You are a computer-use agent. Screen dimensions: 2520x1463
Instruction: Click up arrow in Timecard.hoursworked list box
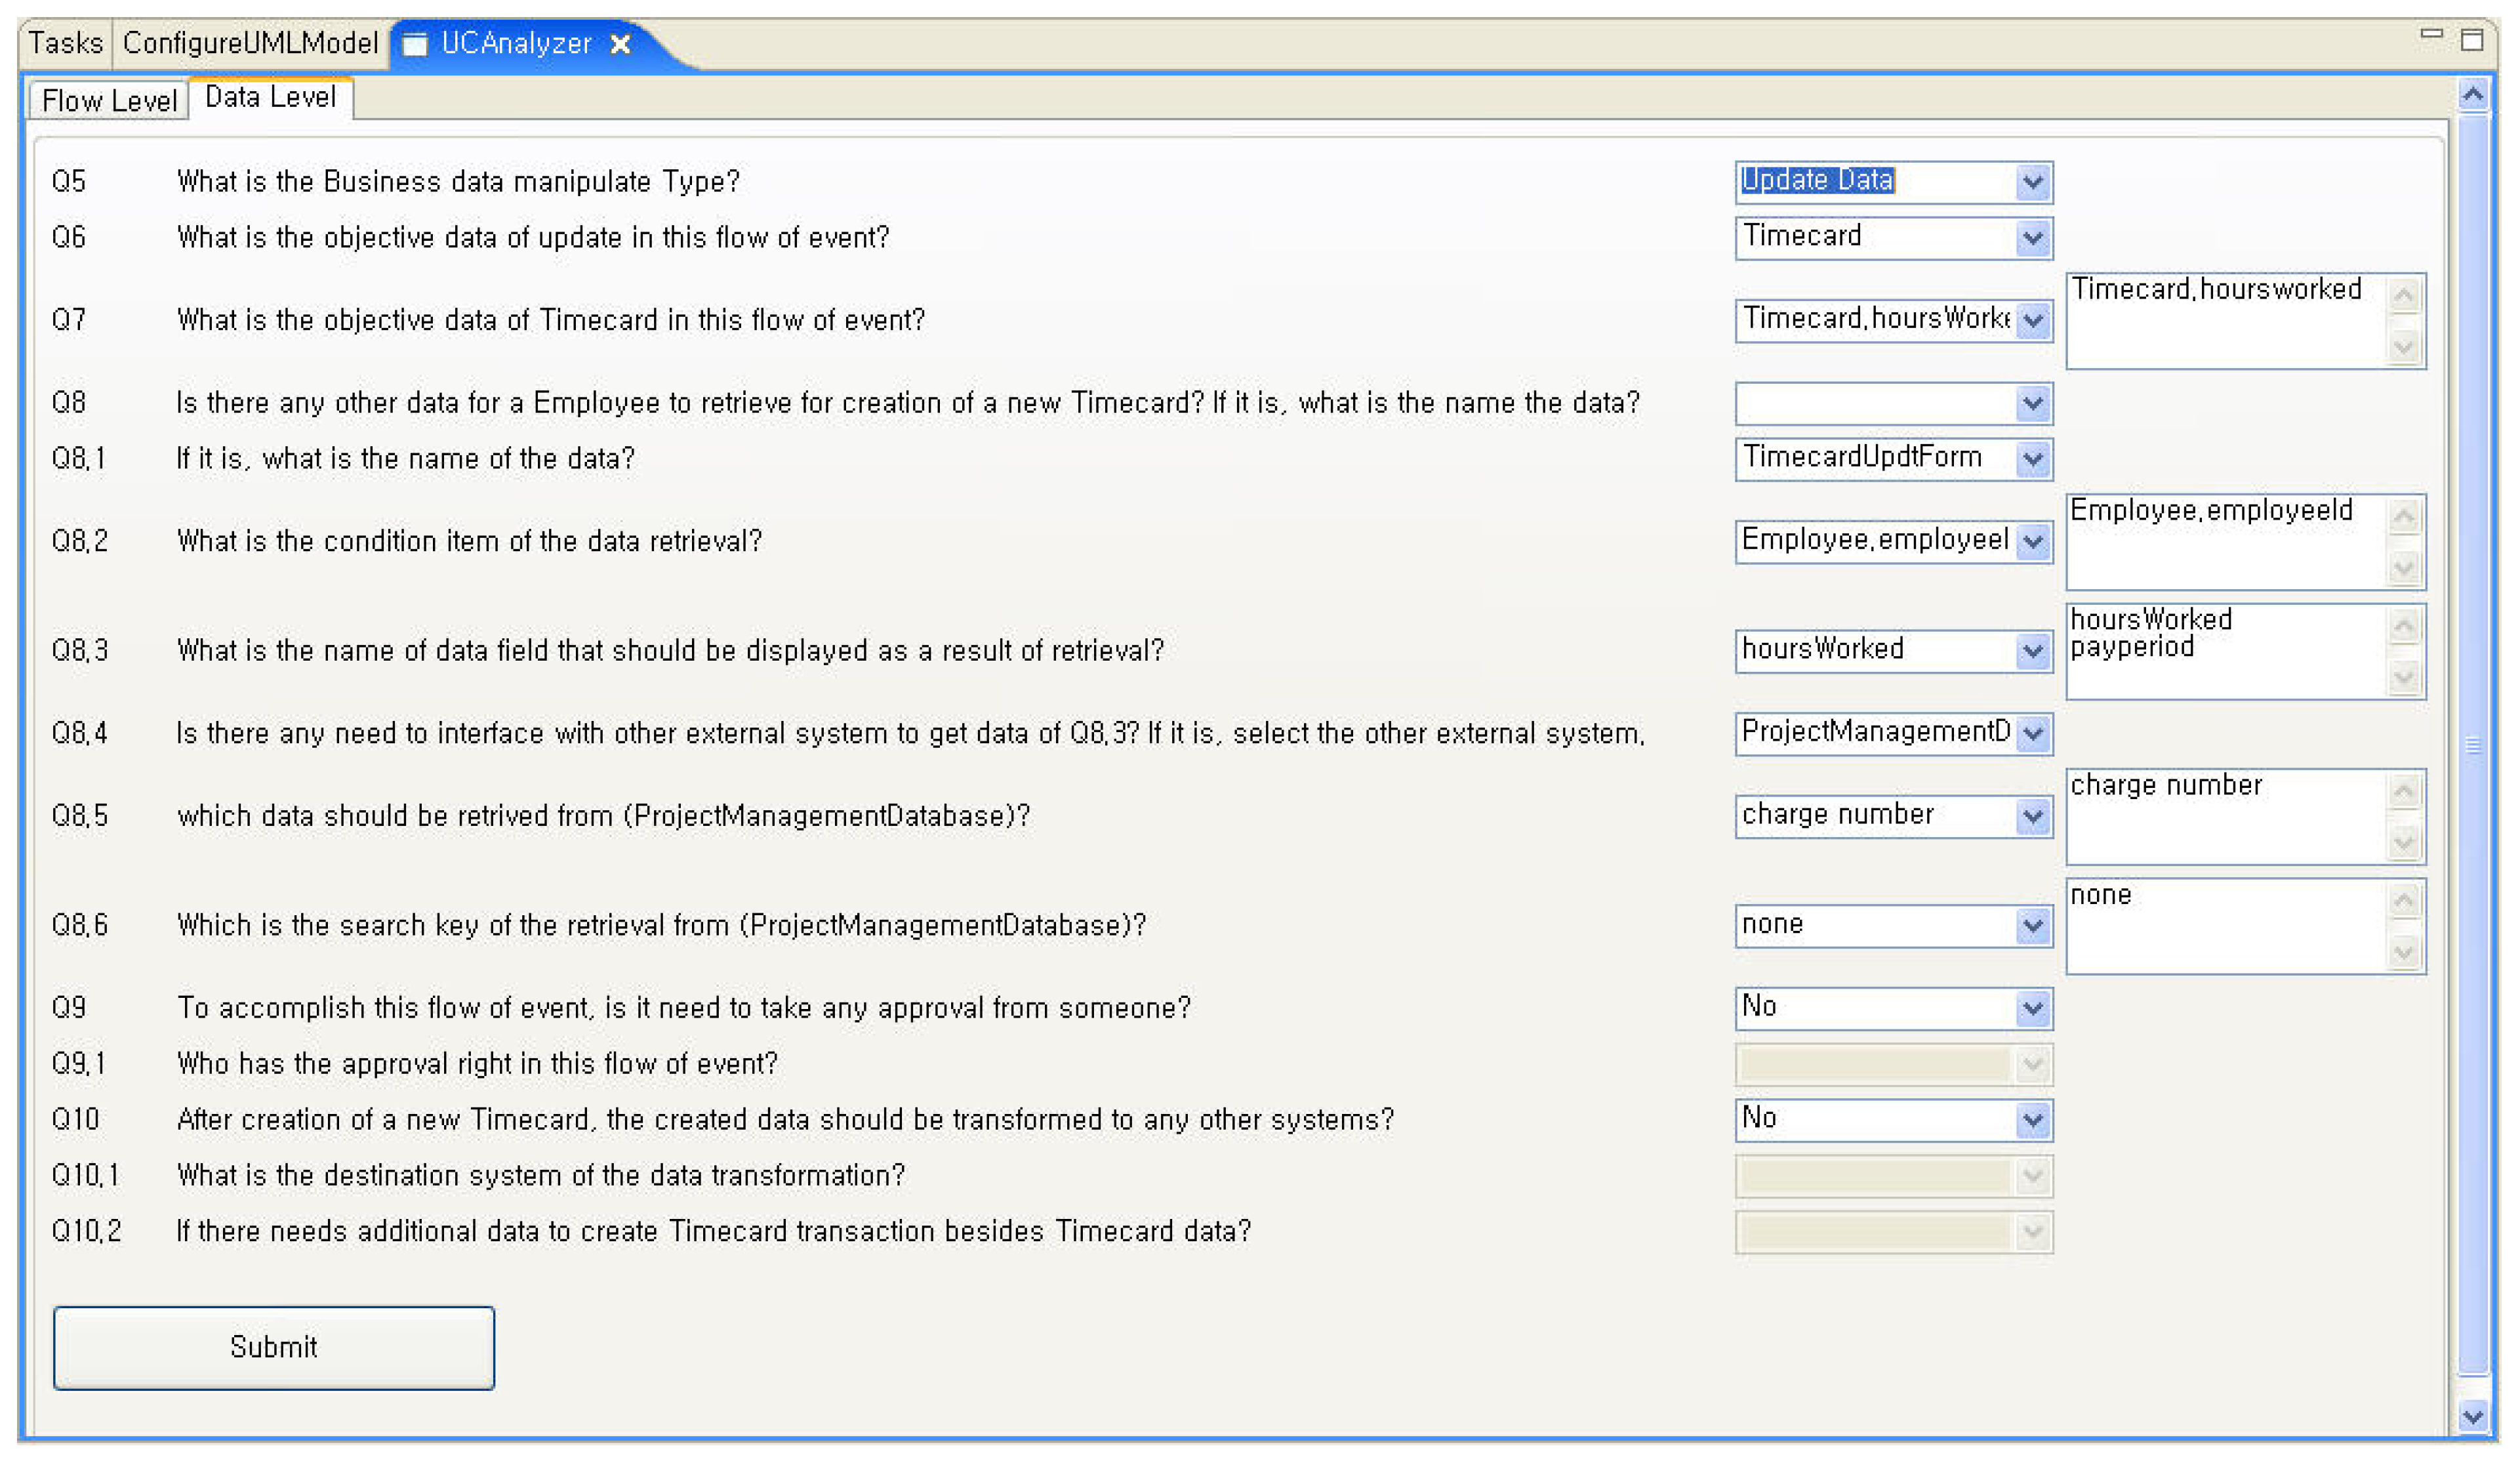[x=2403, y=295]
